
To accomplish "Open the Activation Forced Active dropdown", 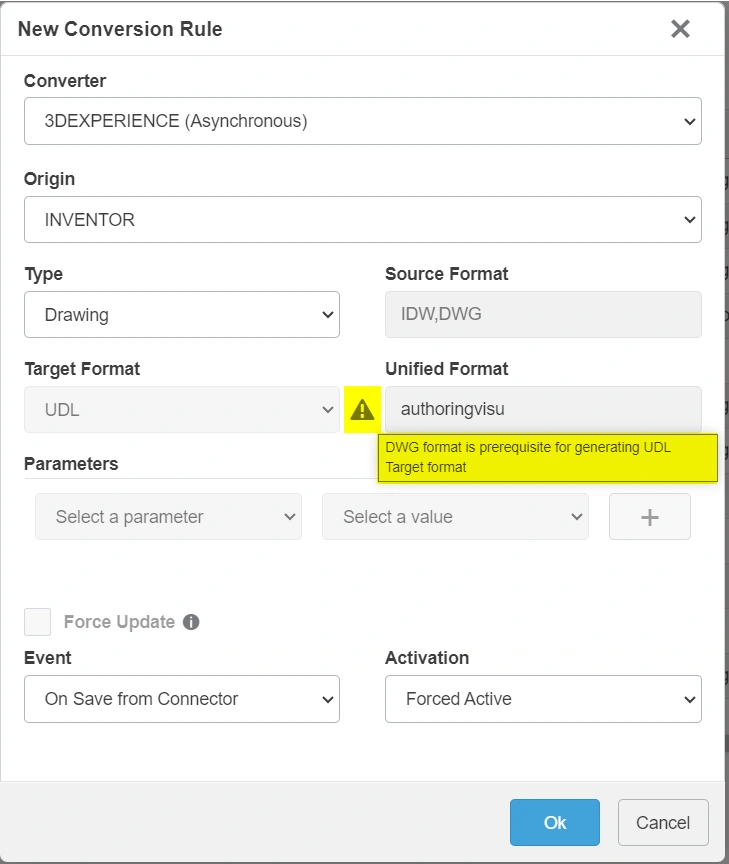I will click(x=543, y=699).
